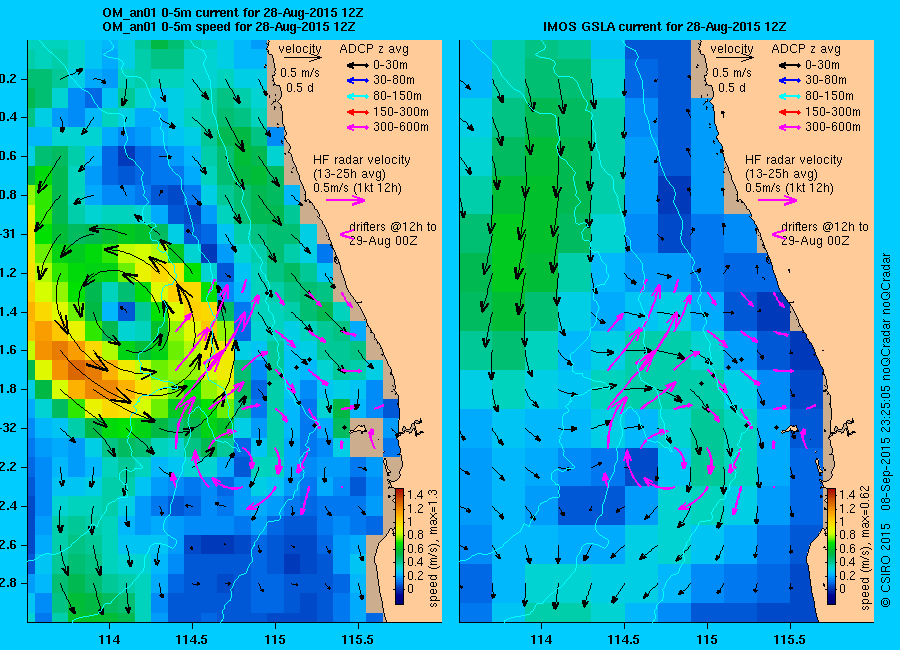Click the 'velocity' label in OM_an01 panel
Screen dimensions: 900x650
pyautogui.click(x=300, y=49)
